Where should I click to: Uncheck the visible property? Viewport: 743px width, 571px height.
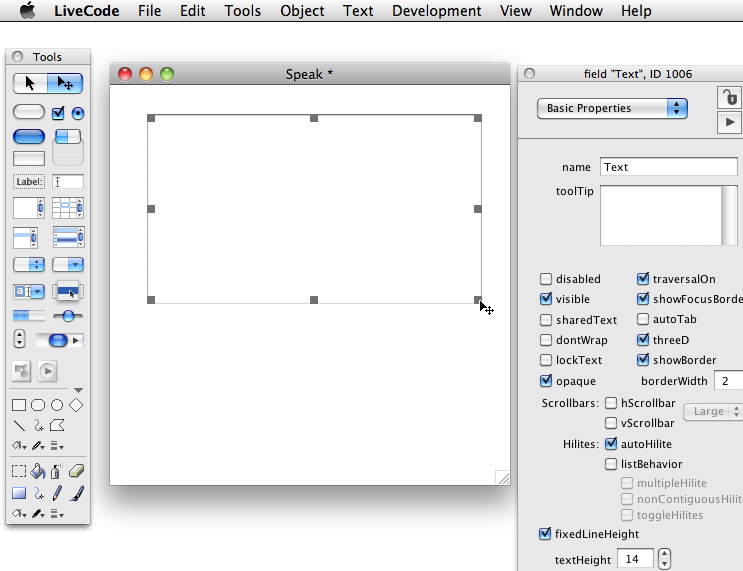click(546, 299)
